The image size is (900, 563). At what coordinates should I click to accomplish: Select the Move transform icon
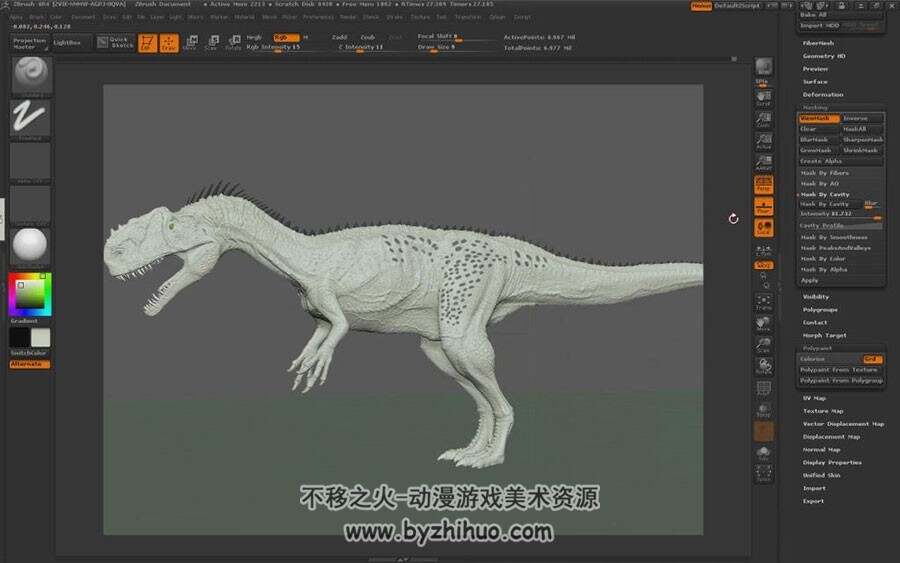tap(192, 43)
